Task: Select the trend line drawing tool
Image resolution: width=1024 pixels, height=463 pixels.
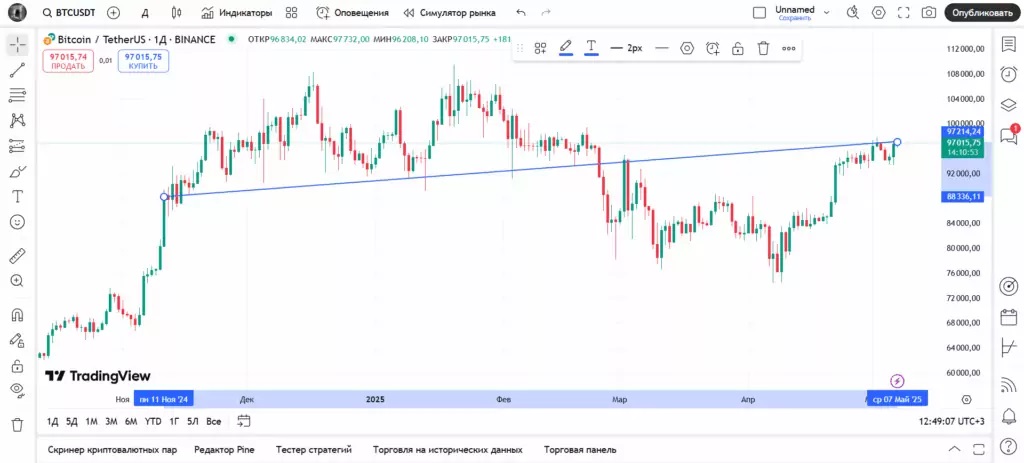Action: click(18, 70)
